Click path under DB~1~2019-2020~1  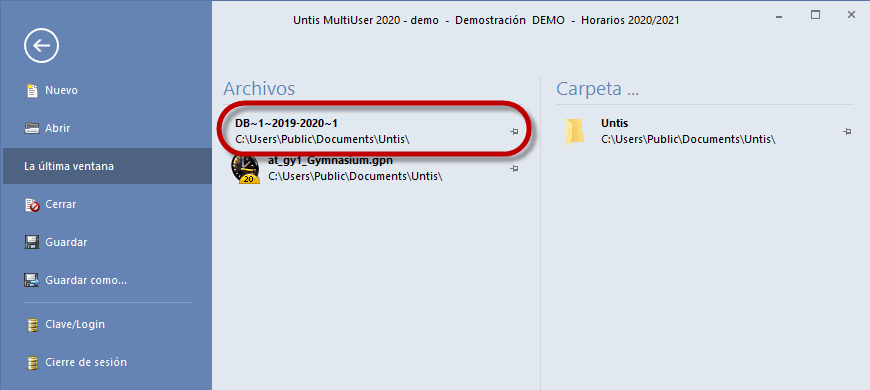(322, 139)
